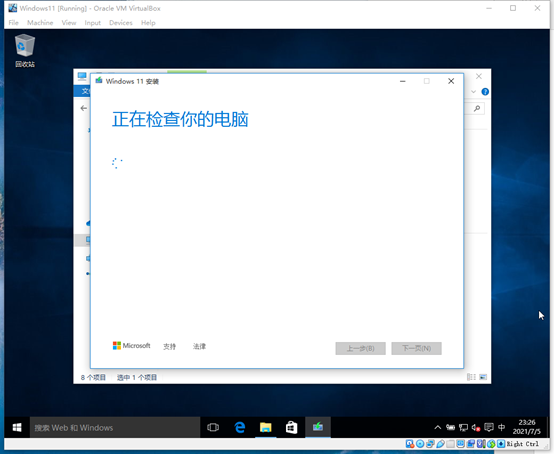The image size is (554, 454).
Task: Click the 下一页(N) next button
Action: point(417,348)
